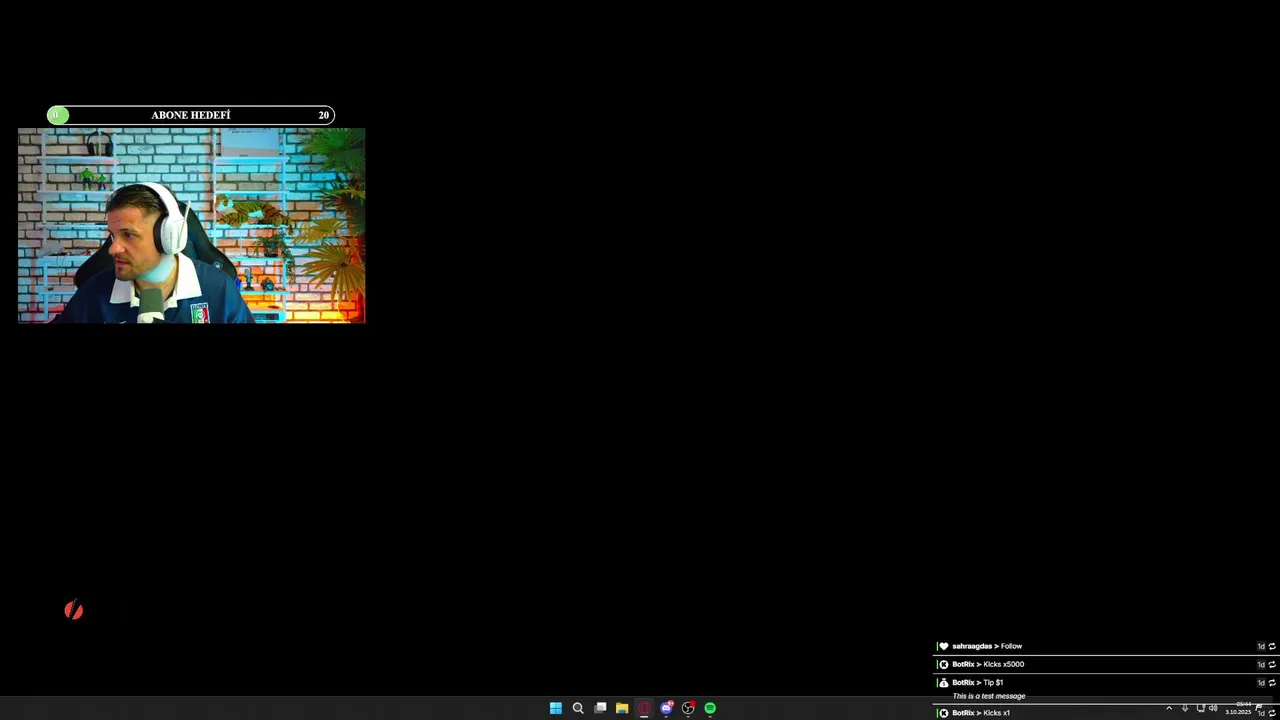Select 'sahraagdas > Follow' event text
The height and width of the screenshot is (720, 1280).
pyautogui.click(x=987, y=647)
